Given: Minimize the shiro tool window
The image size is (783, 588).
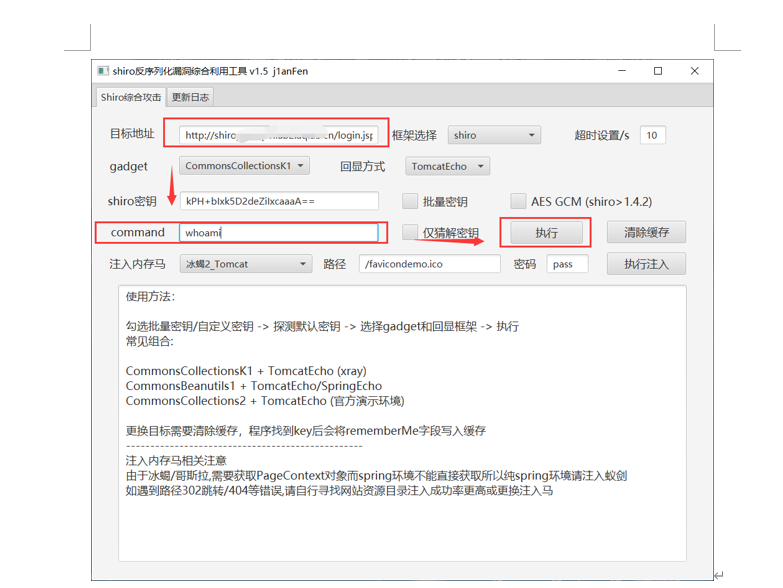Looking at the screenshot, I should tap(622, 71).
